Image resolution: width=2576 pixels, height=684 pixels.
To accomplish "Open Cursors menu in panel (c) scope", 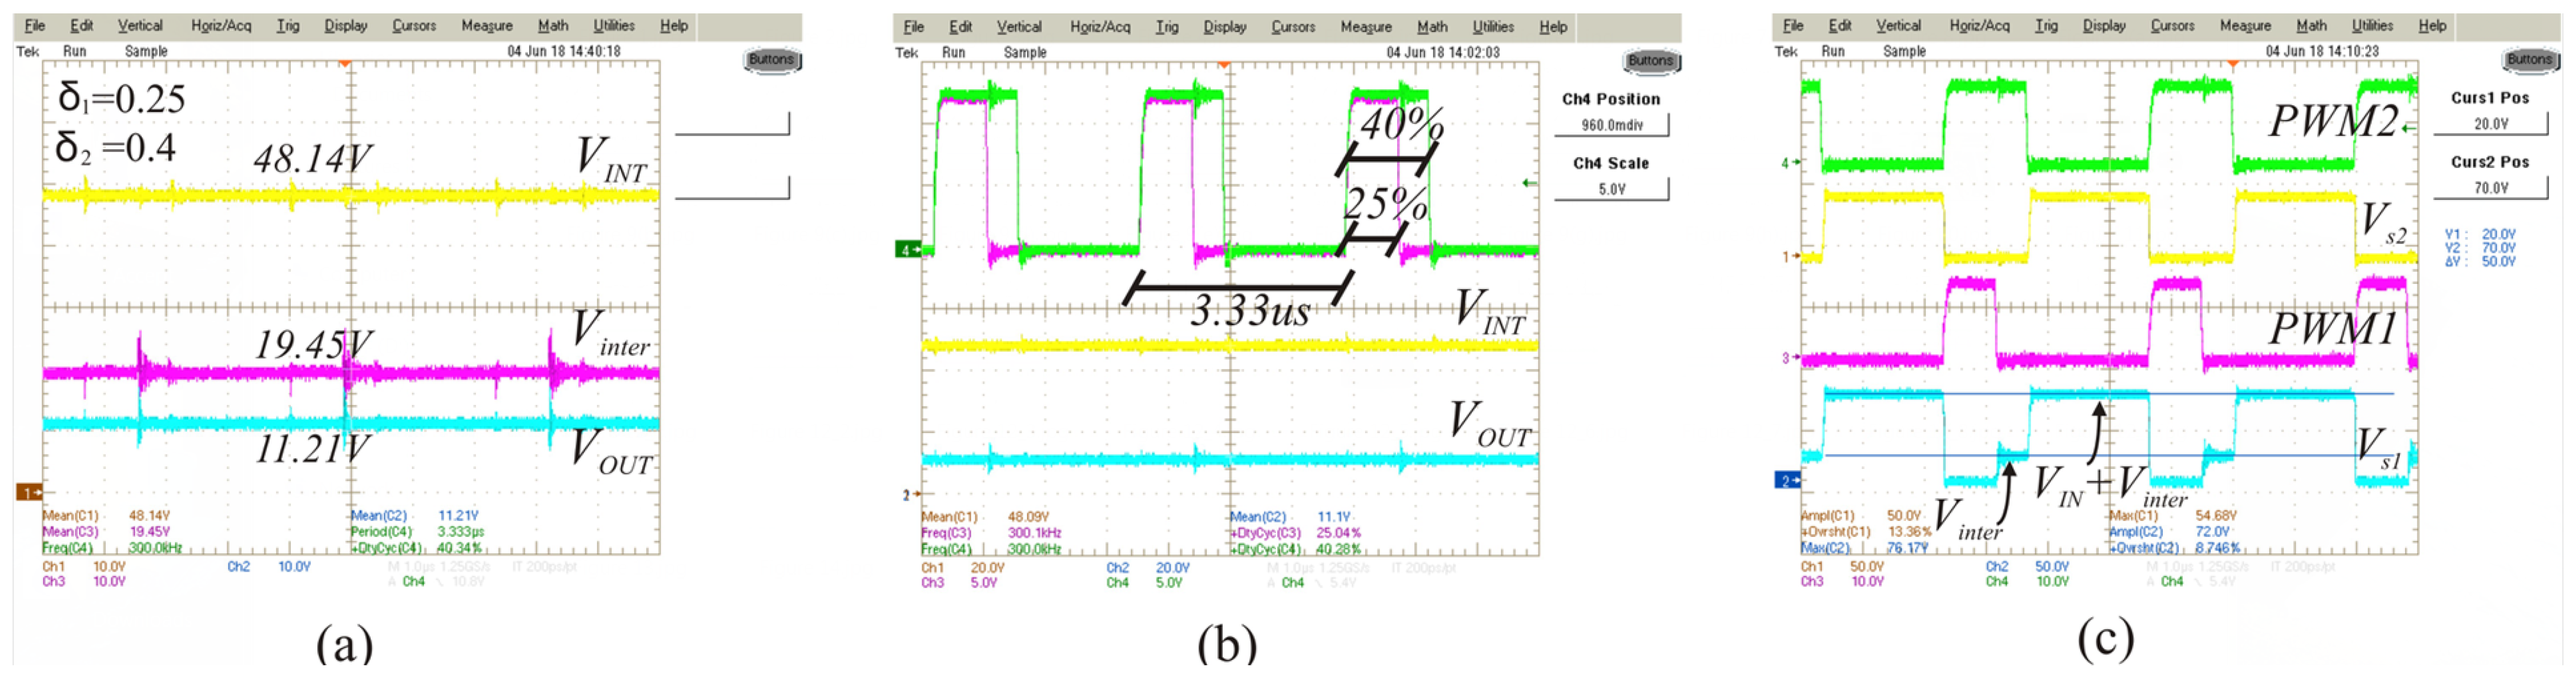I will [2172, 26].
